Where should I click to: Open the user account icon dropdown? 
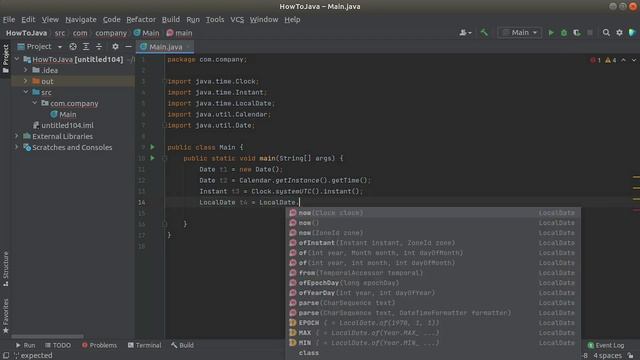point(465,33)
